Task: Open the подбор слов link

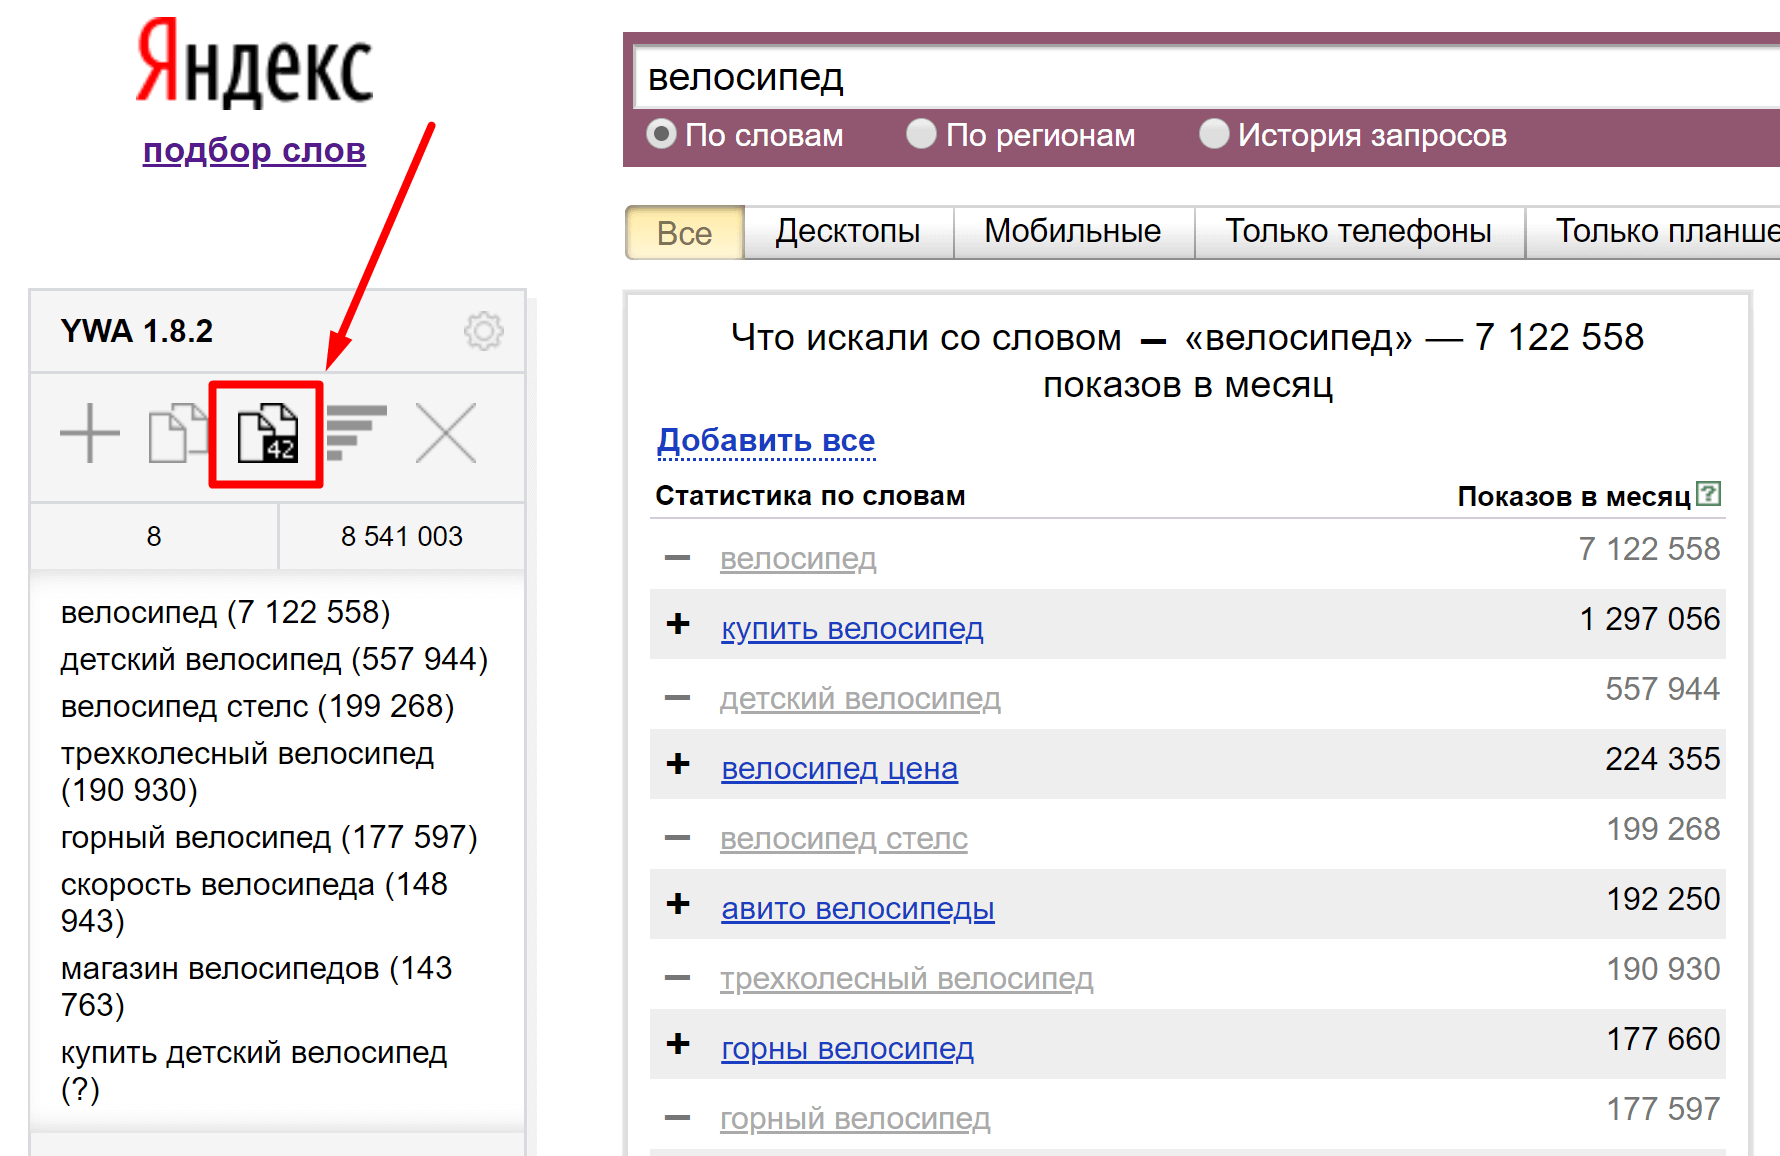Action: 254,151
